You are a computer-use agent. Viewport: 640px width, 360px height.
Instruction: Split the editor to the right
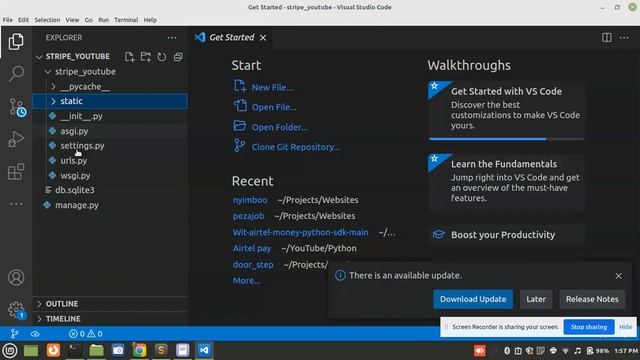pyautogui.click(x=607, y=38)
